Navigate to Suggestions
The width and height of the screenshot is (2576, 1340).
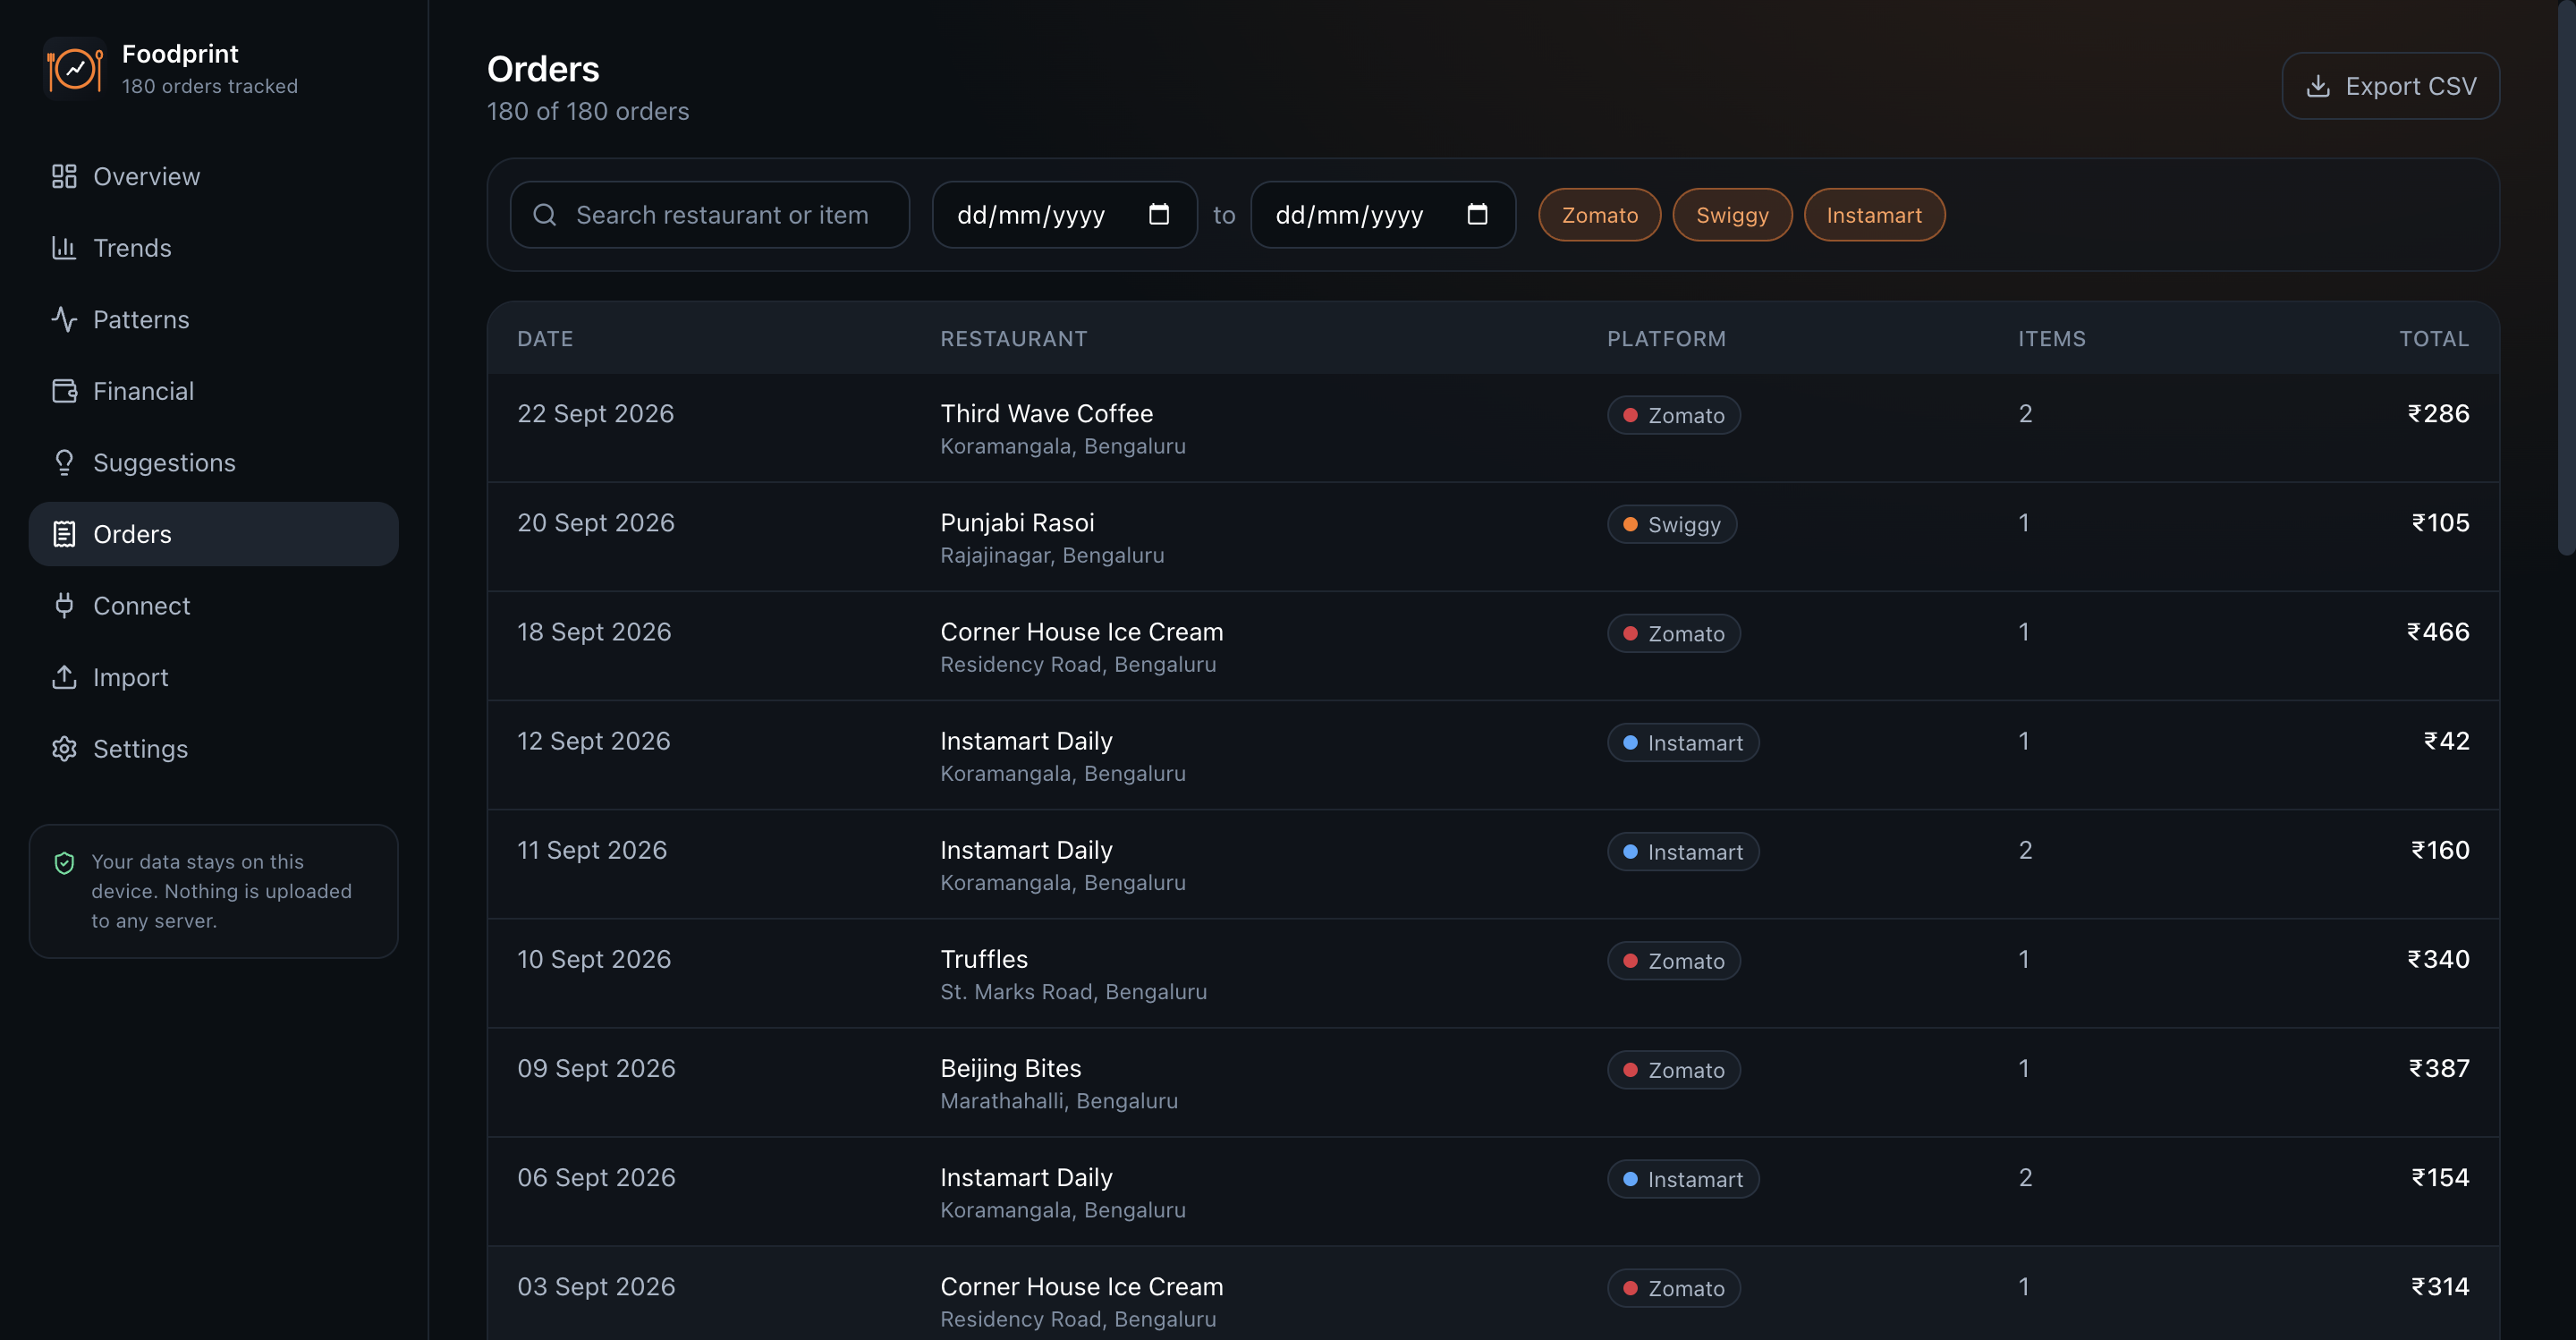point(213,463)
